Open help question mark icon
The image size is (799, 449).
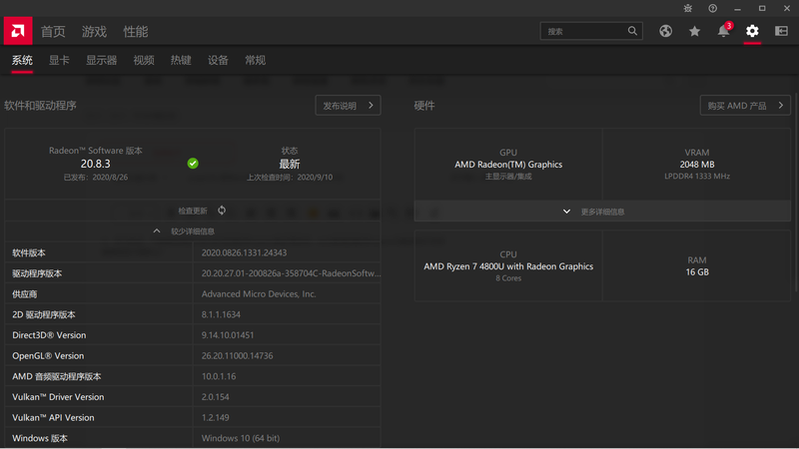coord(712,8)
